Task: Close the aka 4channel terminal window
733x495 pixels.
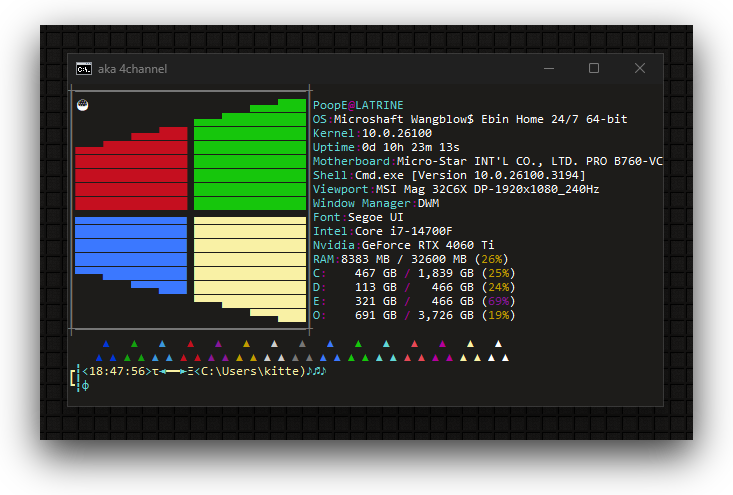Action: point(640,68)
